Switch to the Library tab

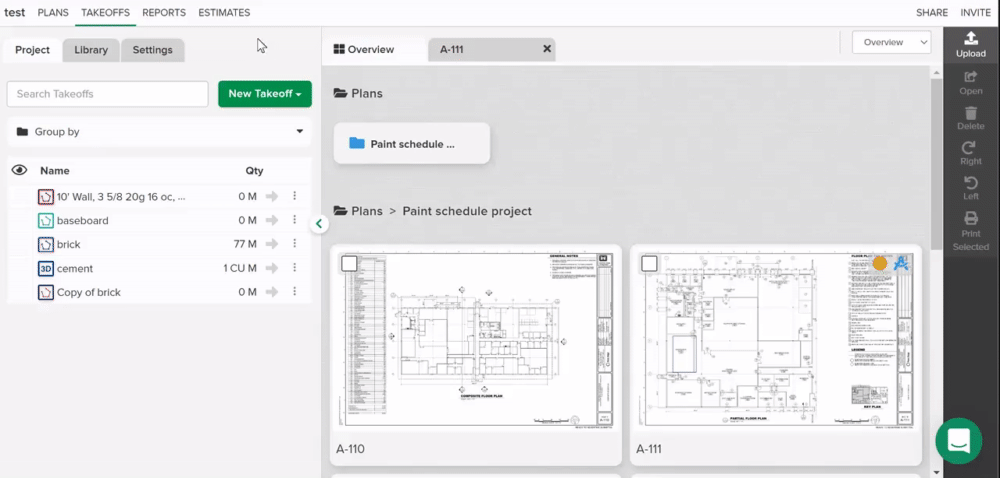click(x=91, y=50)
